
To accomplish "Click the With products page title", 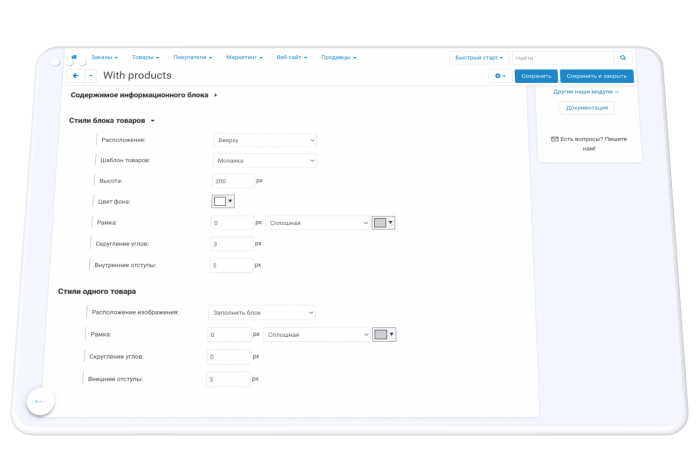I will pyautogui.click(x=137, y=75).
